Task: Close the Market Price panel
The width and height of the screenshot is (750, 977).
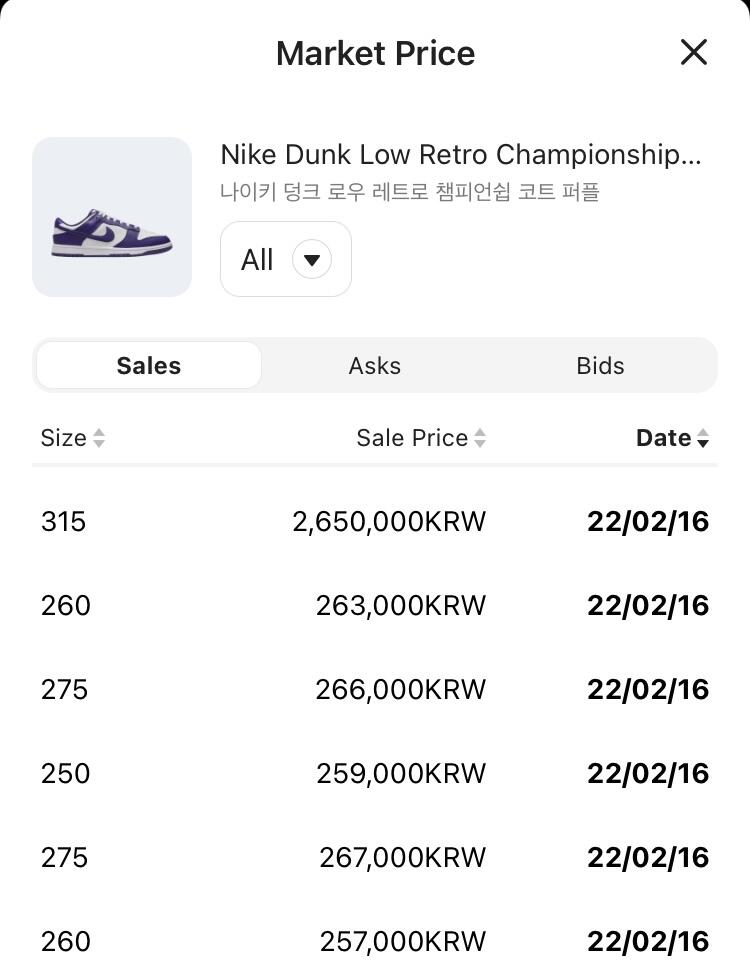Action: click(x=693, y=53)
